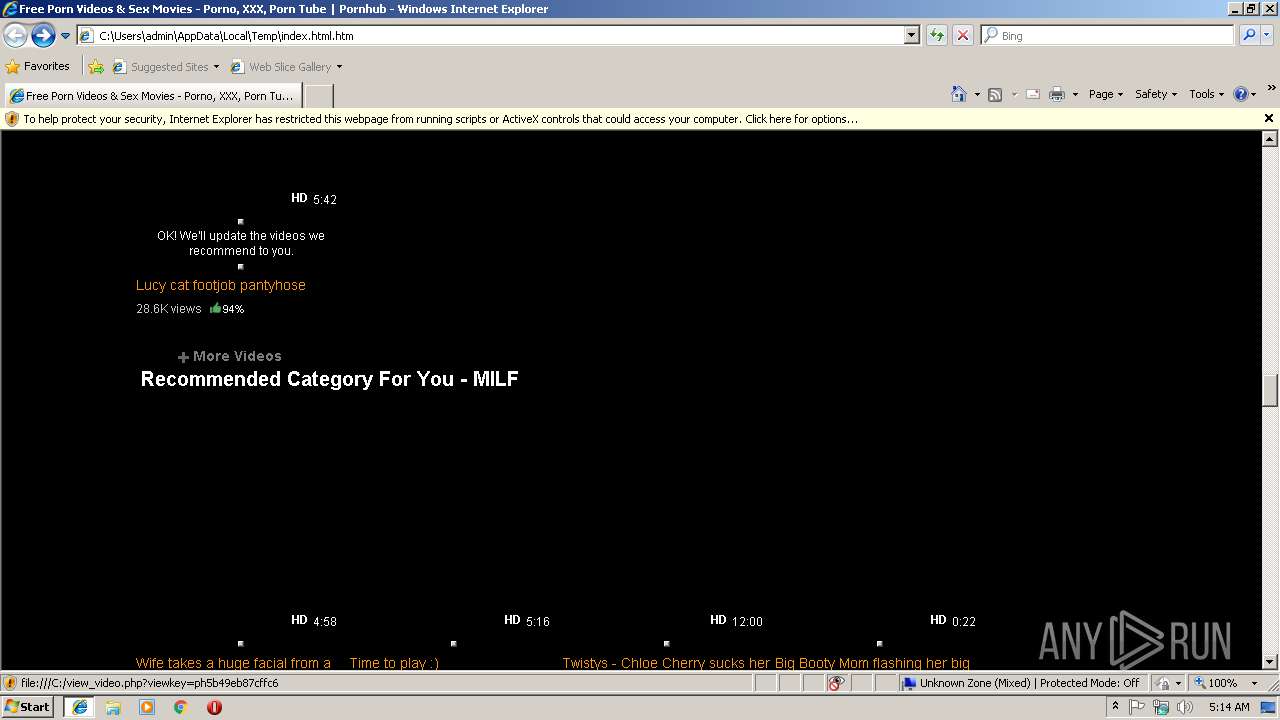Image resolution: width=1280 pixels, height=720 pixels.
Task: Click the More Videos link
Action: (229, 356)
